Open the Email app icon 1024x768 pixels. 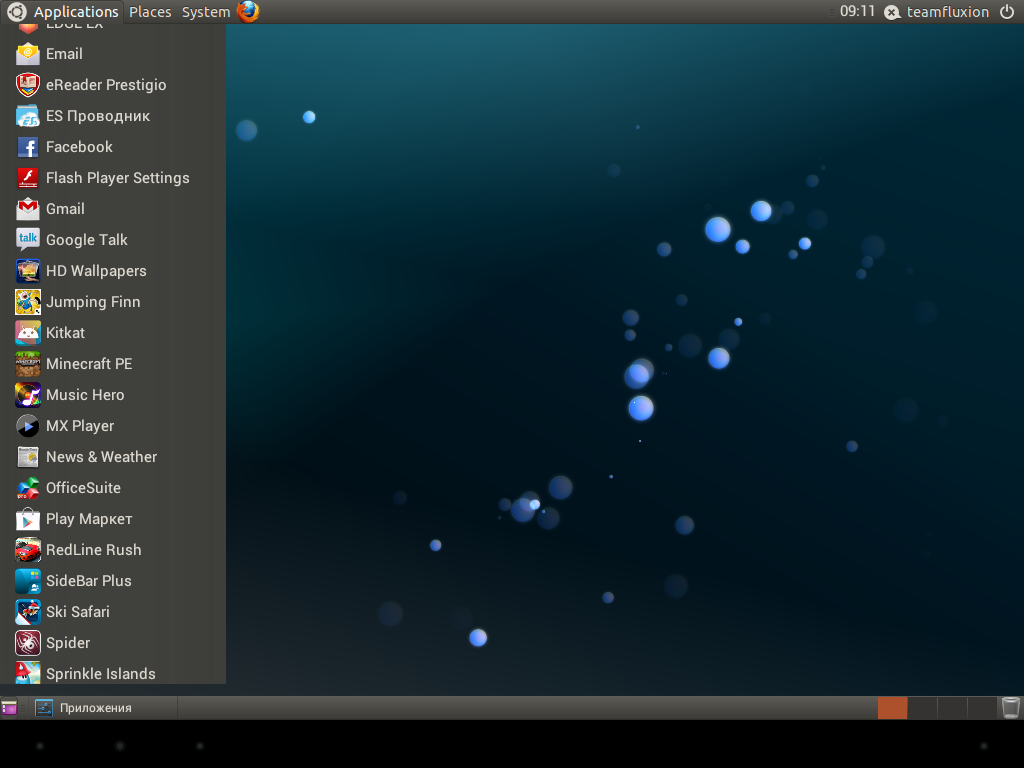click(27, 54)
